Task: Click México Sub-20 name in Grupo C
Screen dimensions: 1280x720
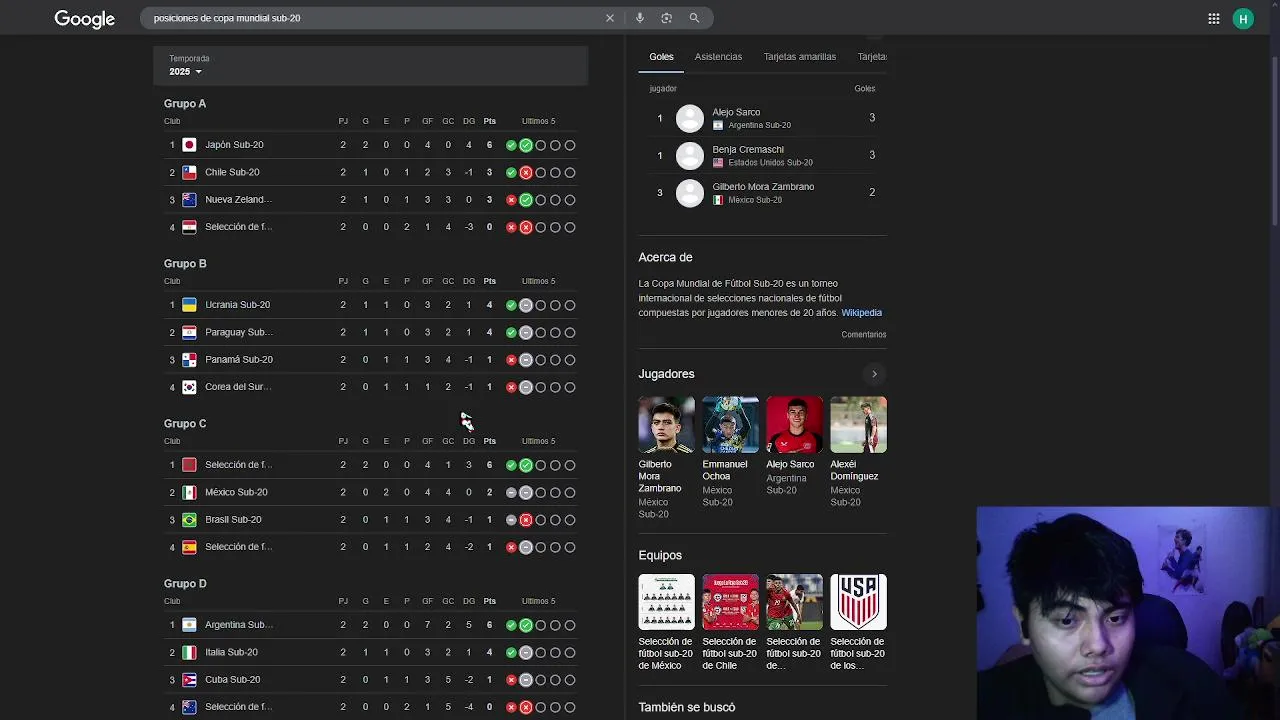Action: click(236, 492)
